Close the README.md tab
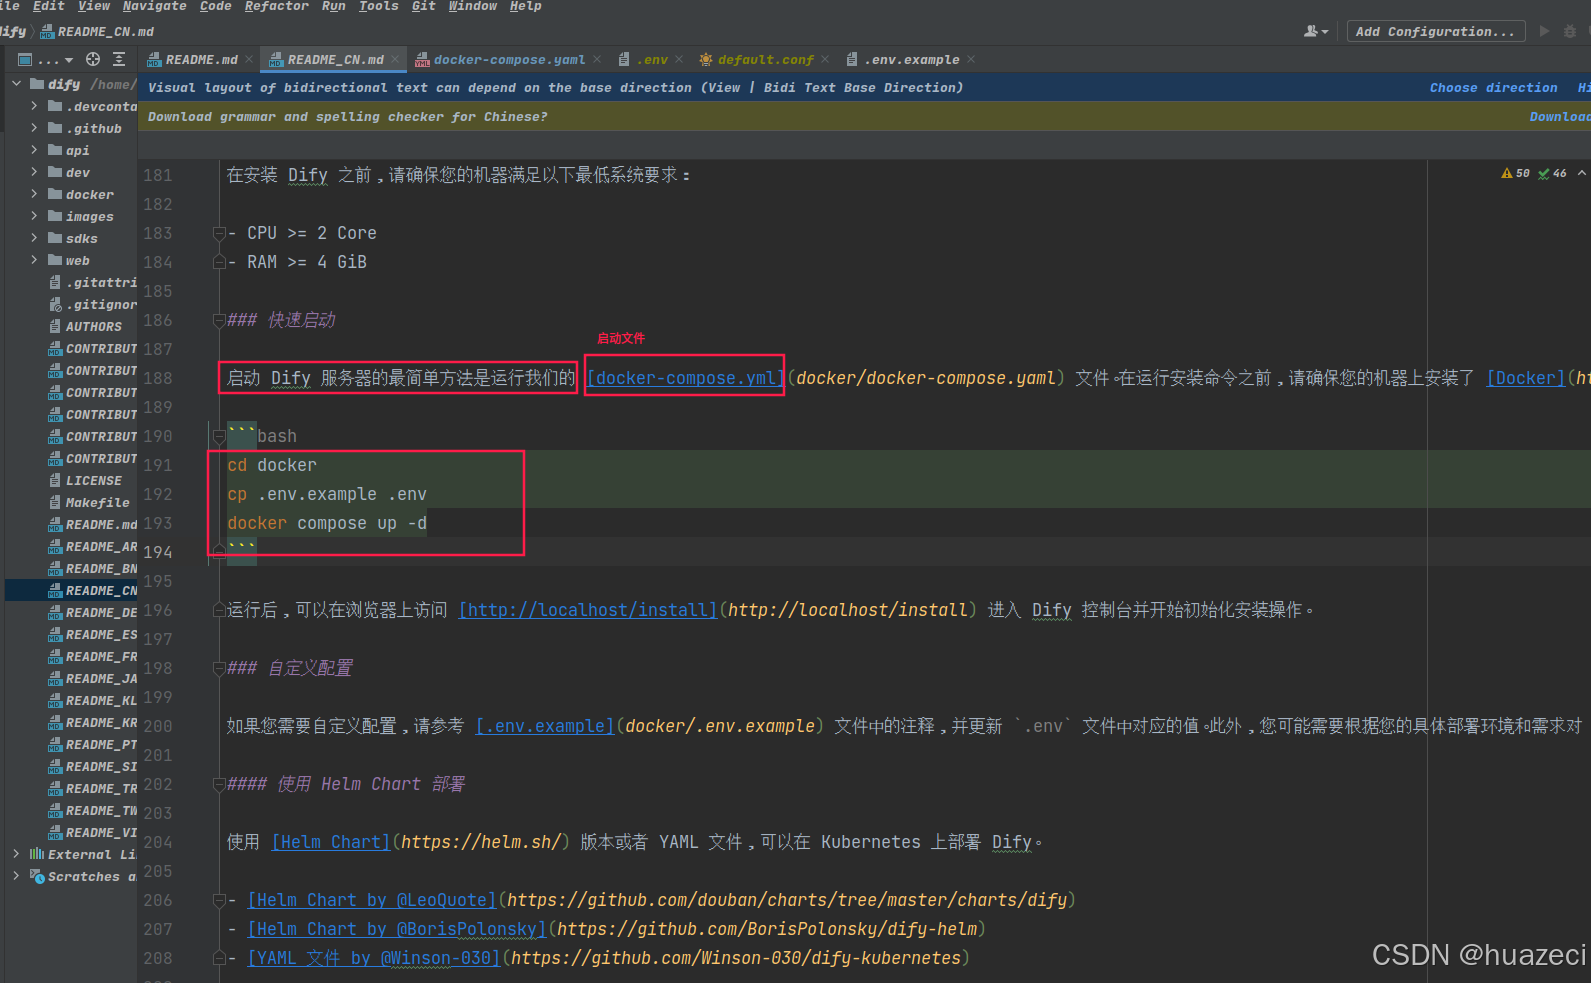1591x983 pixels. coord(249,60)
